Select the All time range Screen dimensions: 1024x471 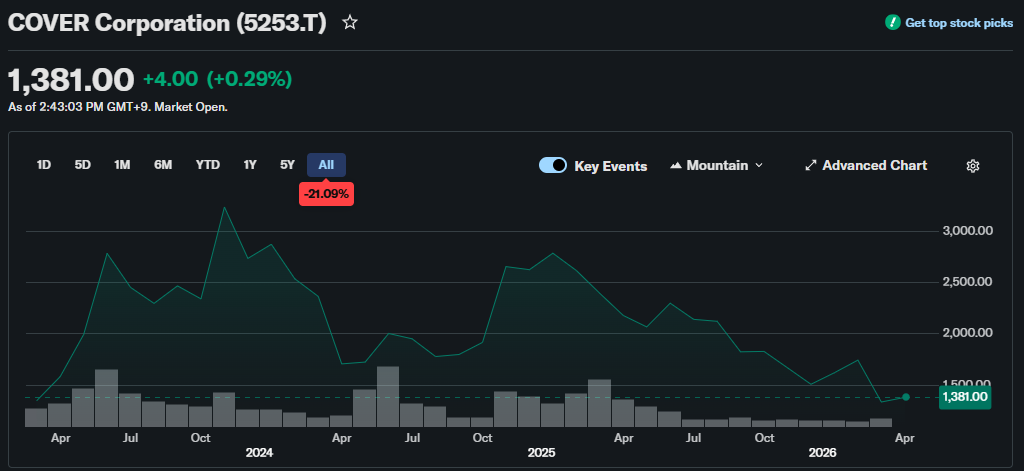(326, 165)
